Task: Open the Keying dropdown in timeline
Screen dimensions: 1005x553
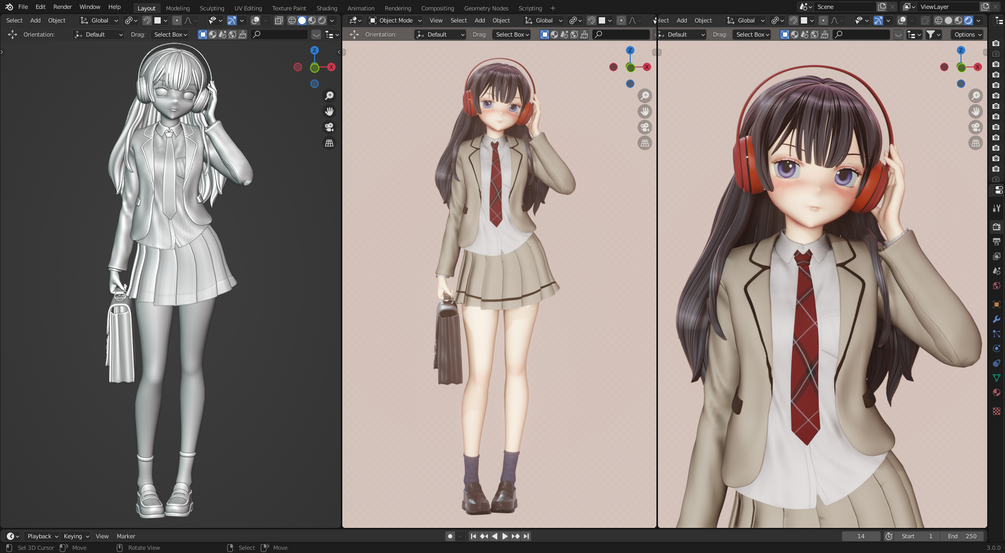Action: pos(76,536)
